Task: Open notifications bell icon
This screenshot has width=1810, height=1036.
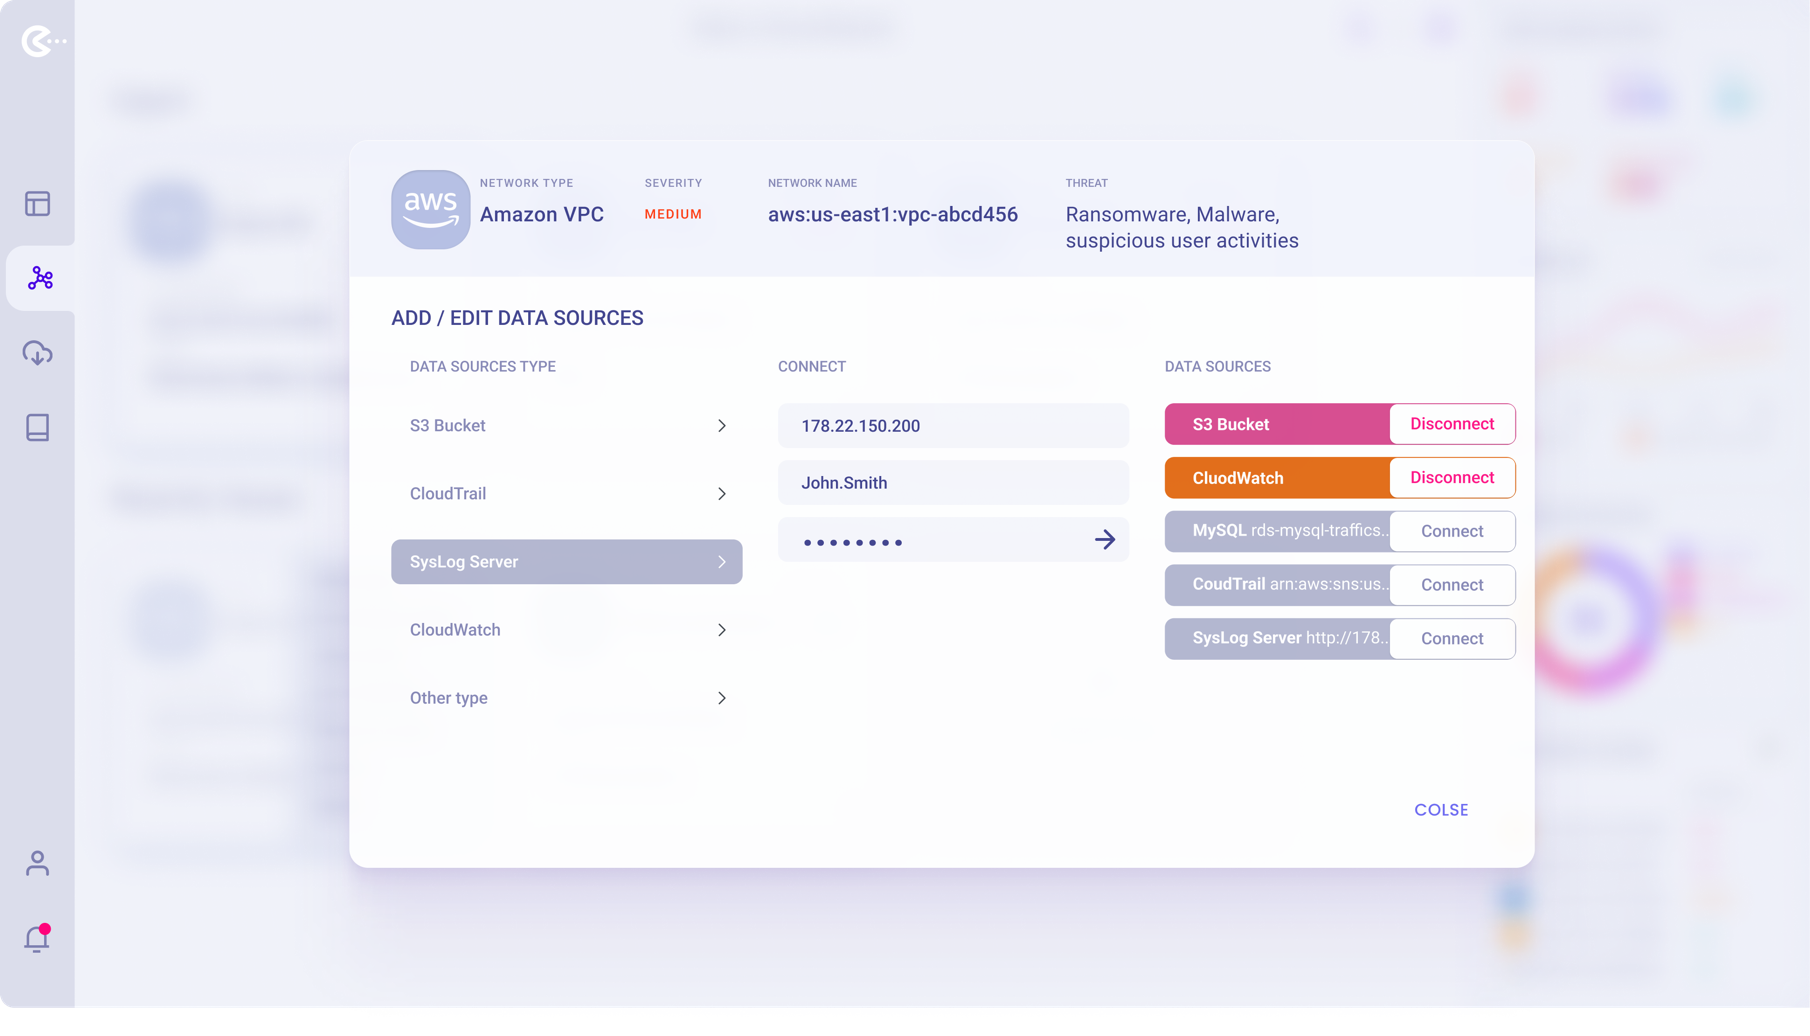Action: point(38,938)
